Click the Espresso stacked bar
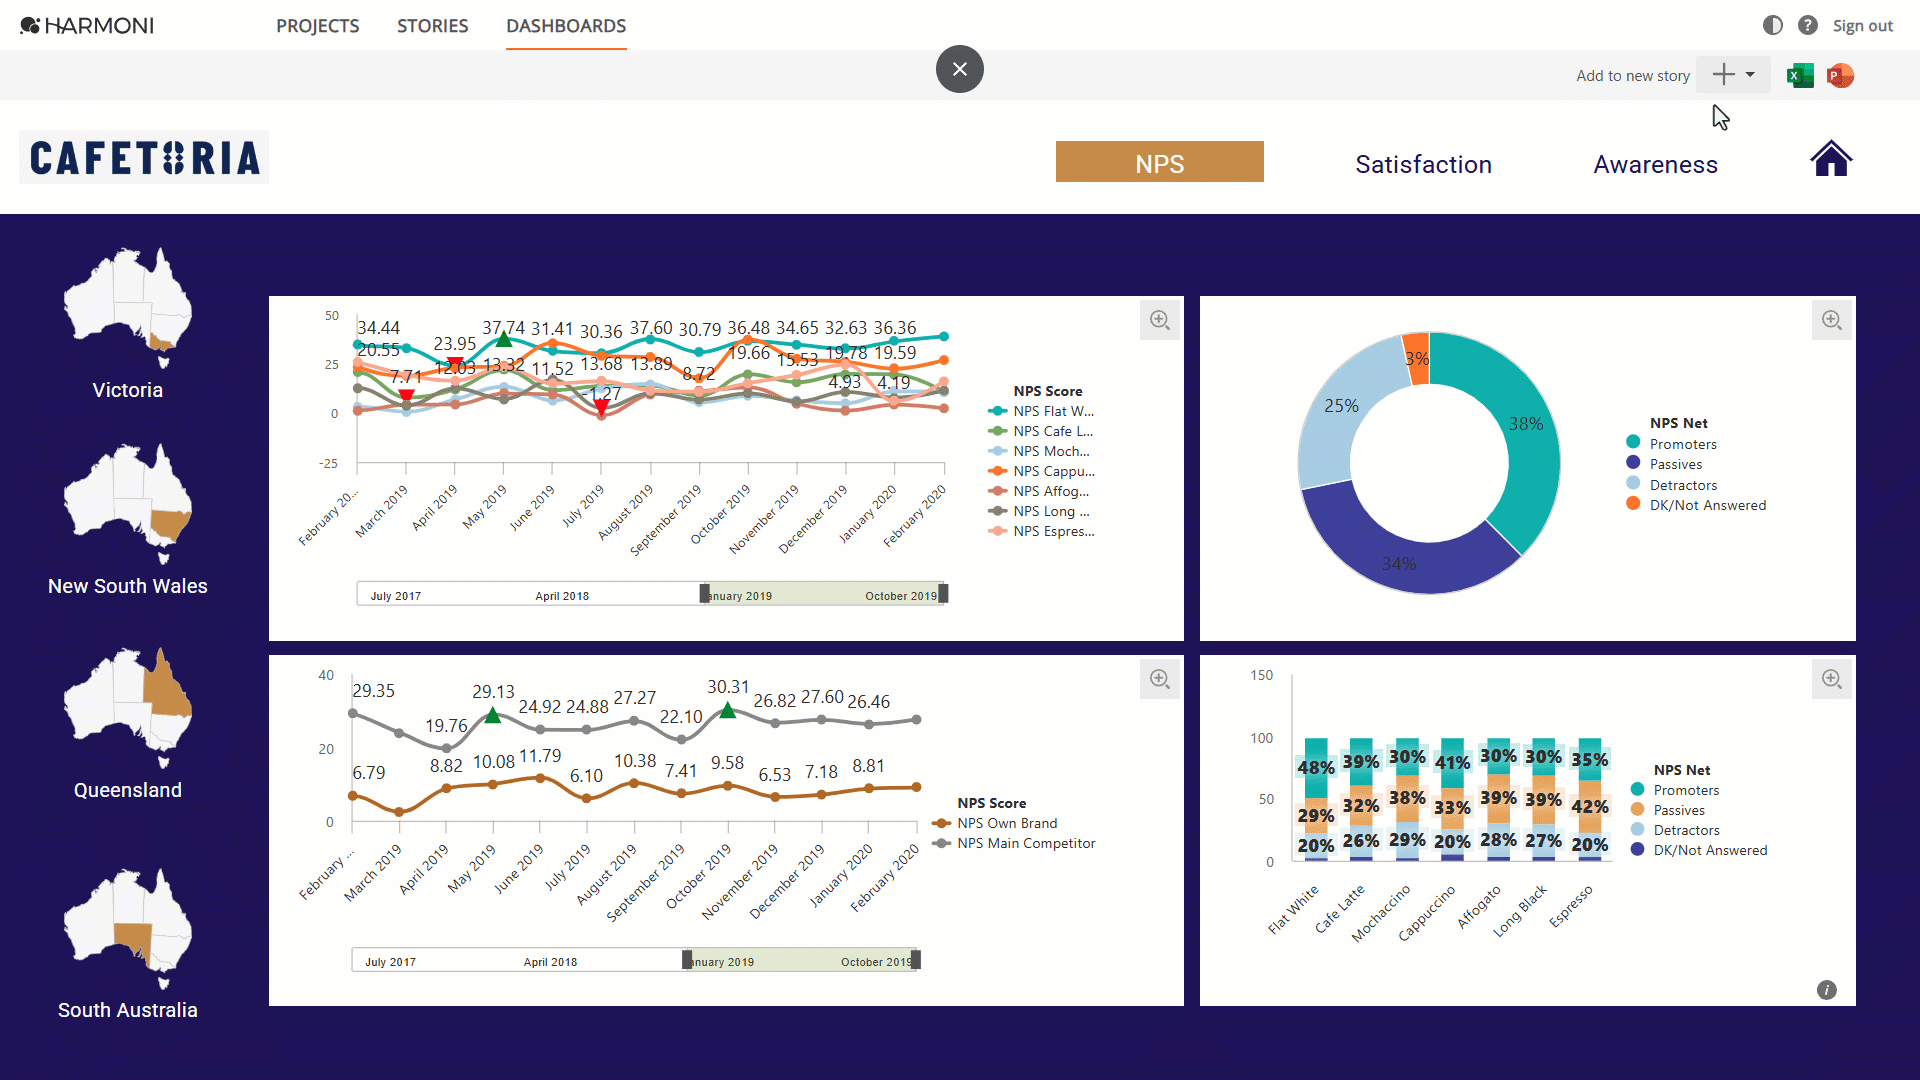Image resolution: width=1920 pixels, height=1080 pixels. (1589, 799)
